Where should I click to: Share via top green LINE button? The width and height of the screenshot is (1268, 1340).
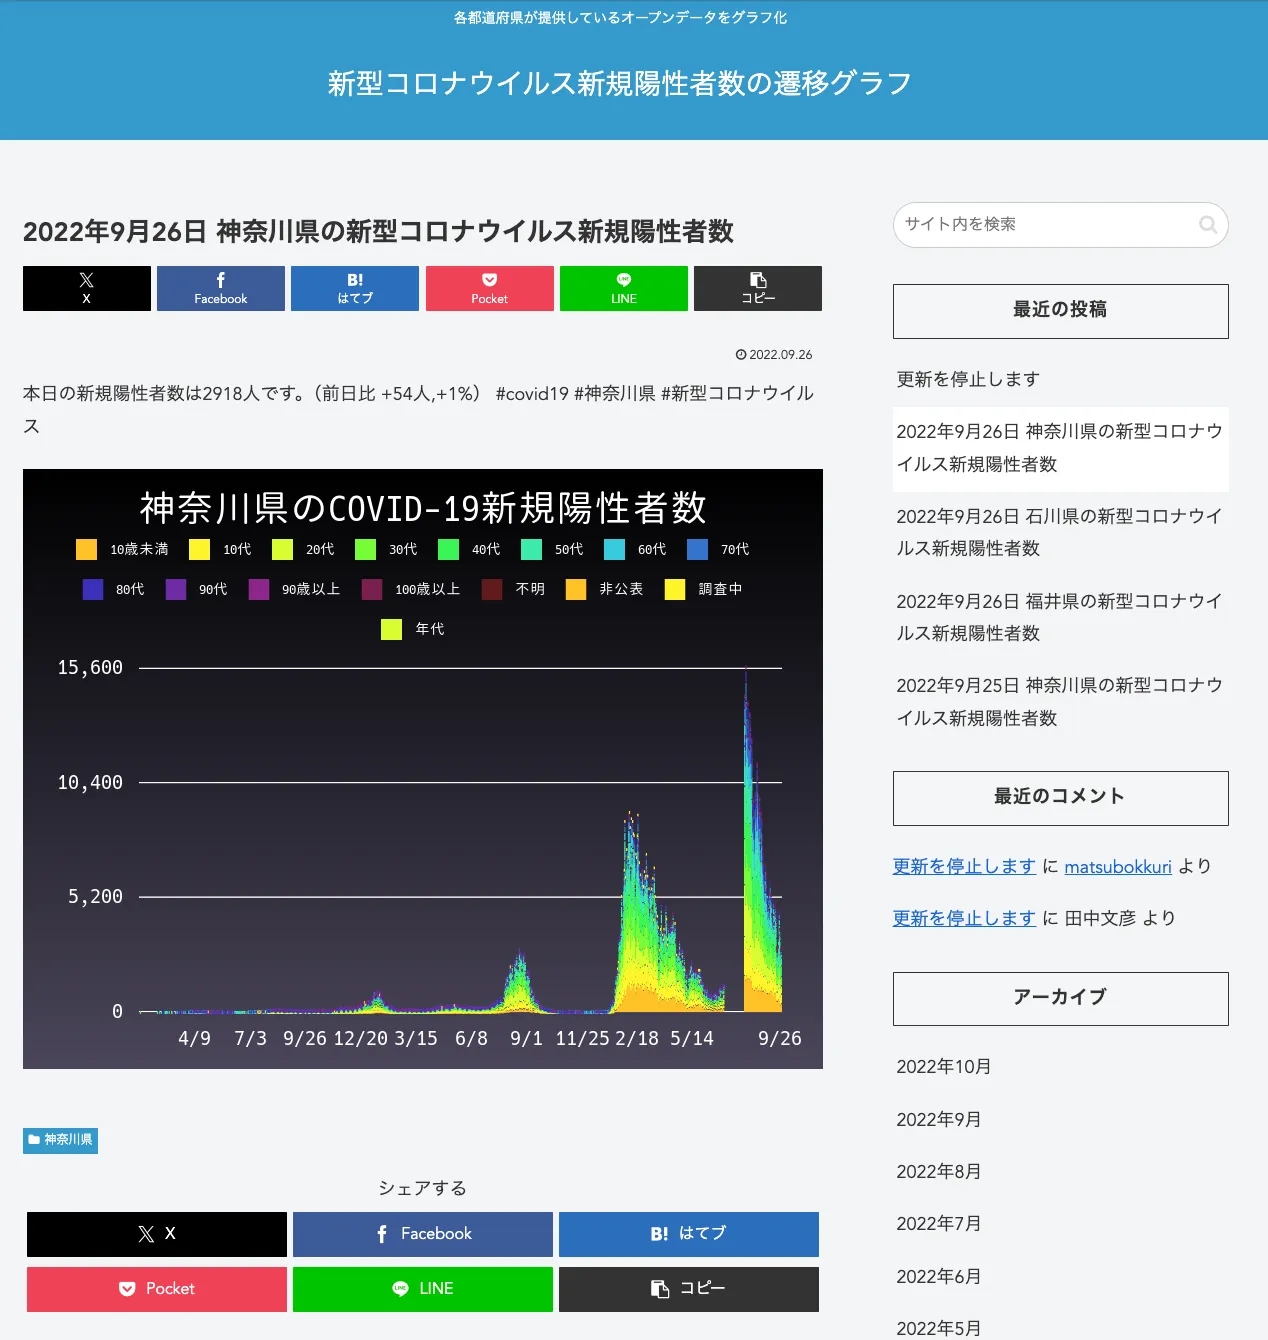point(623,288)
